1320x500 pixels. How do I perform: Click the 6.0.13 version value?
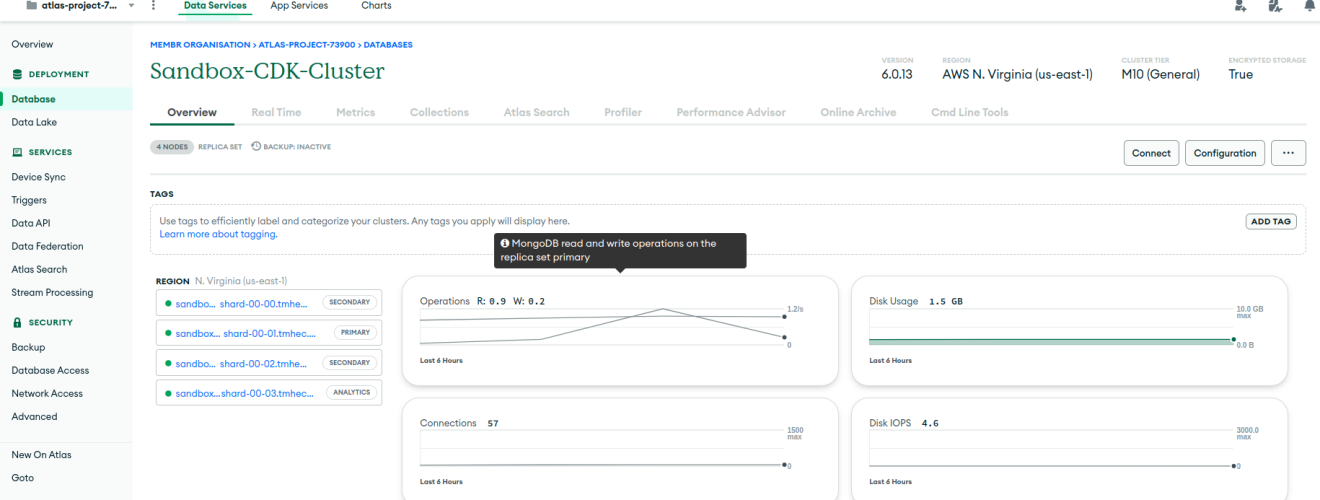pos(897,74)
